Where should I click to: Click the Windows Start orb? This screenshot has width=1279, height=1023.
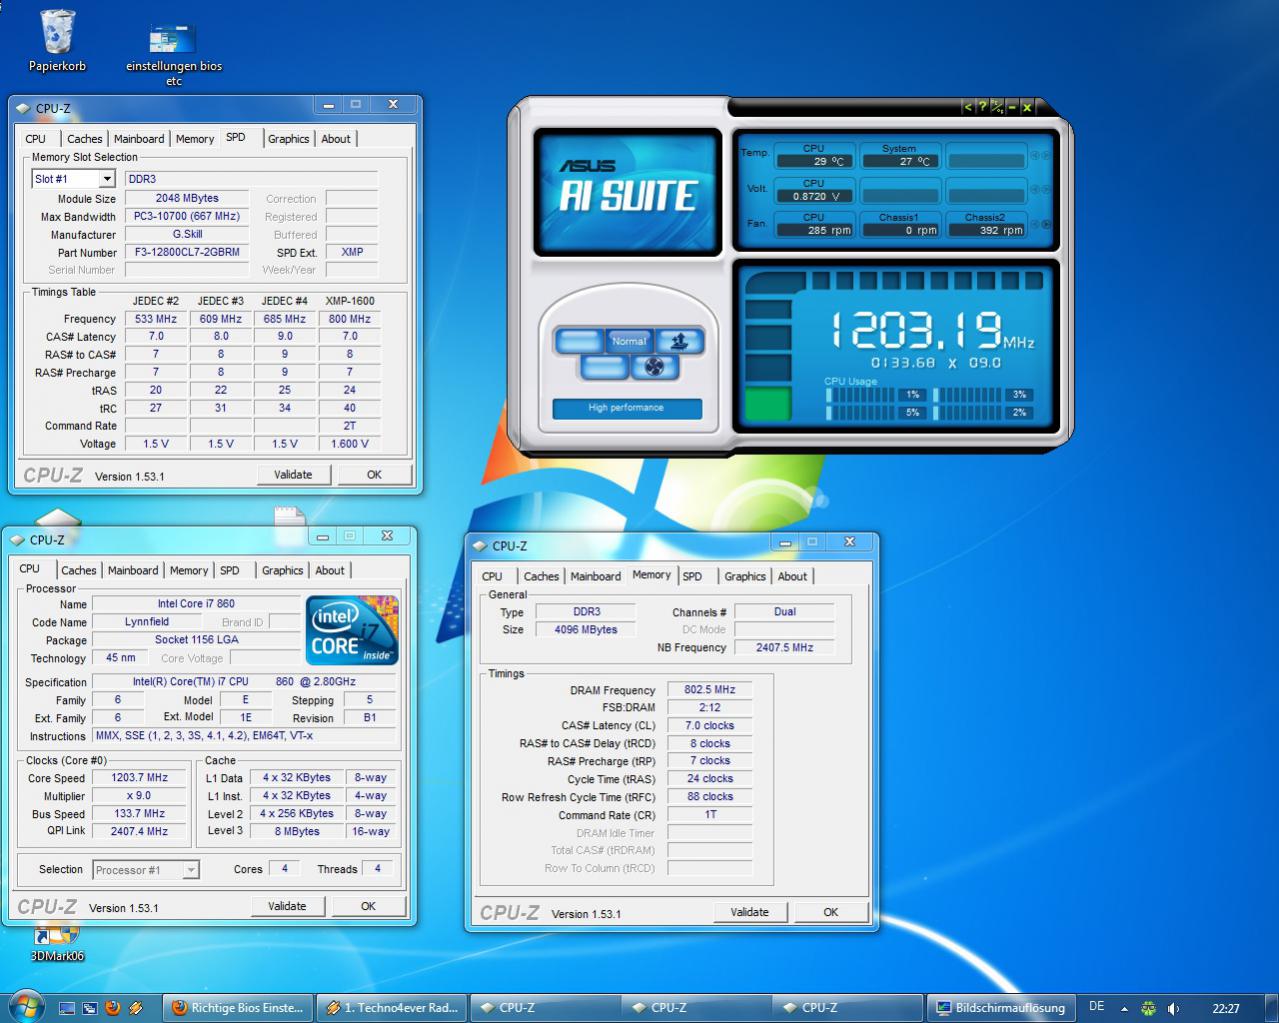[26, 1007]
